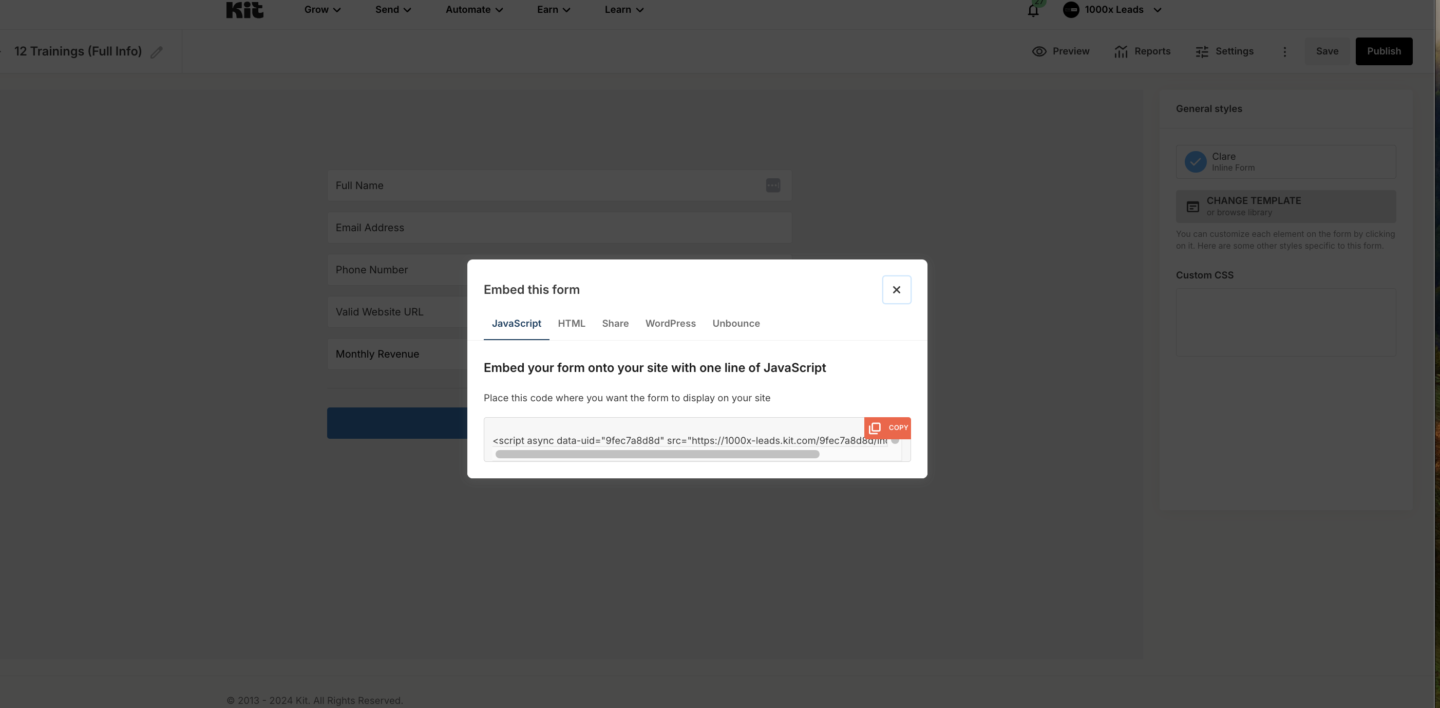The image size is (1440, 708).
Task: Open the notifications bell
Action: click(x=1033, y=10)
